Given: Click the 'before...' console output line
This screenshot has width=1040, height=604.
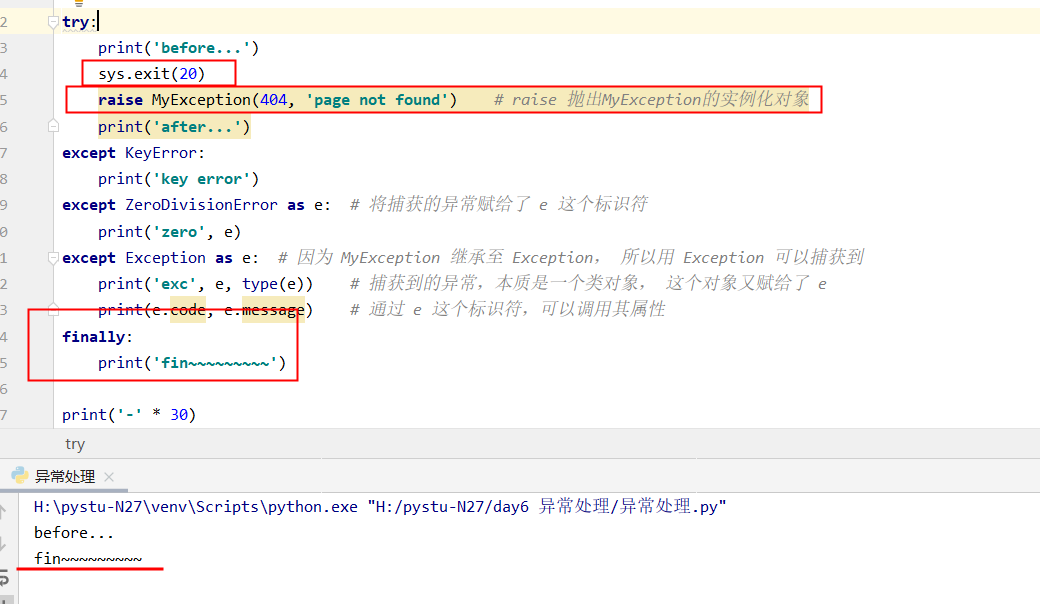Looking at the screenshot, I should pyautogui.click(x=74, y=533).
